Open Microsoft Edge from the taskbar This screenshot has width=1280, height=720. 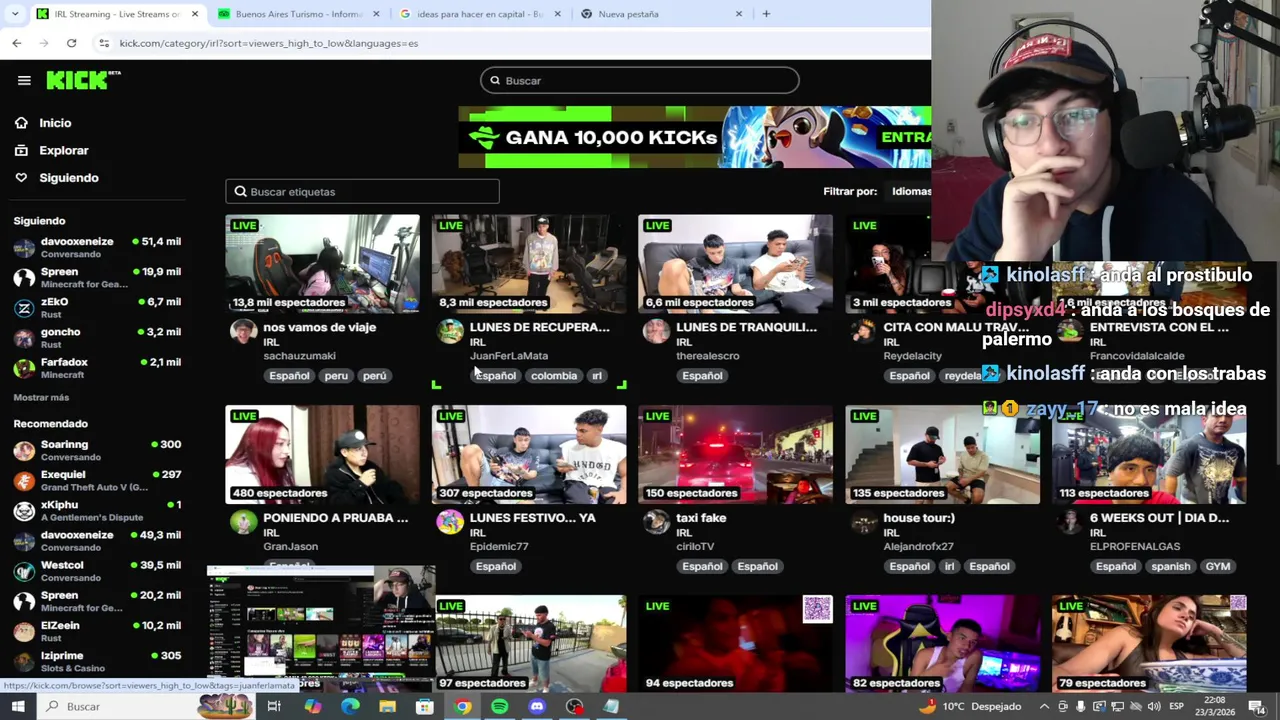click(x=350, y=707)
